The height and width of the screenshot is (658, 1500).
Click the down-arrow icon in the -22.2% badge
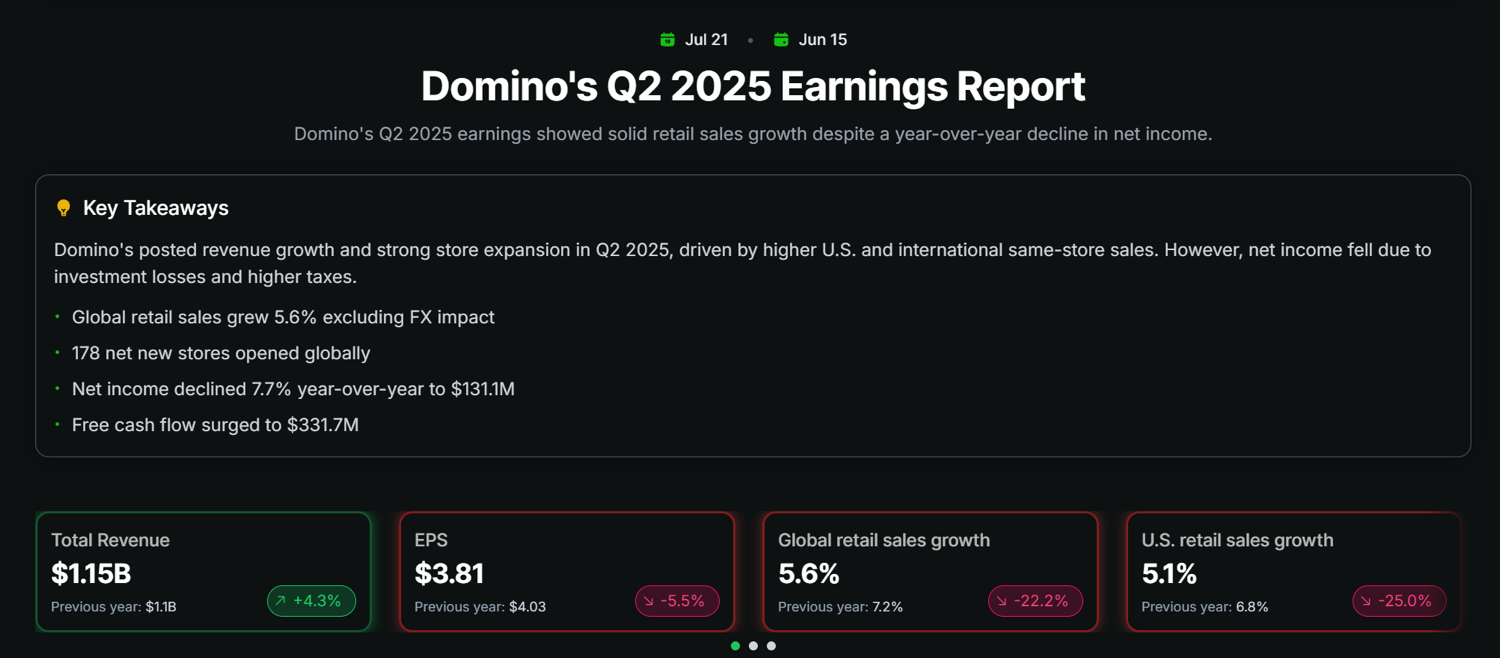1002,601
